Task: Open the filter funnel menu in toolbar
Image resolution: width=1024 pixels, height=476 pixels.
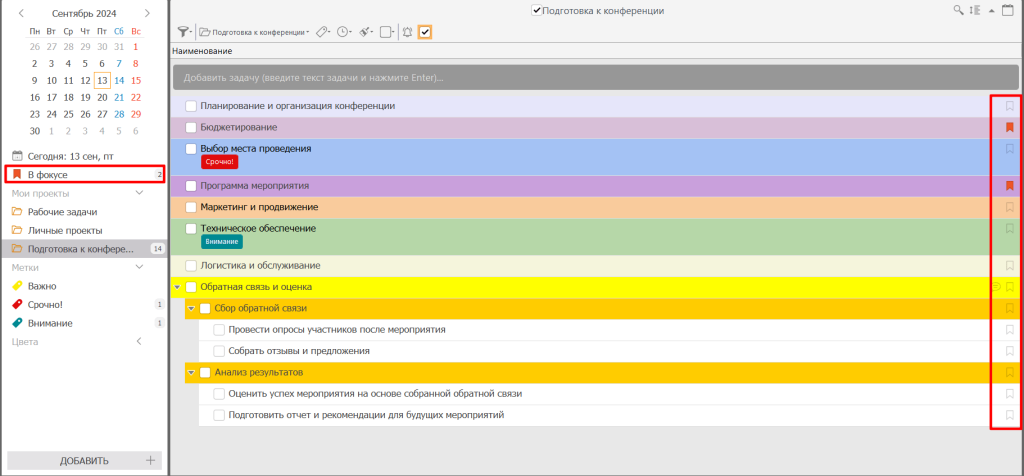Action: 184,32
